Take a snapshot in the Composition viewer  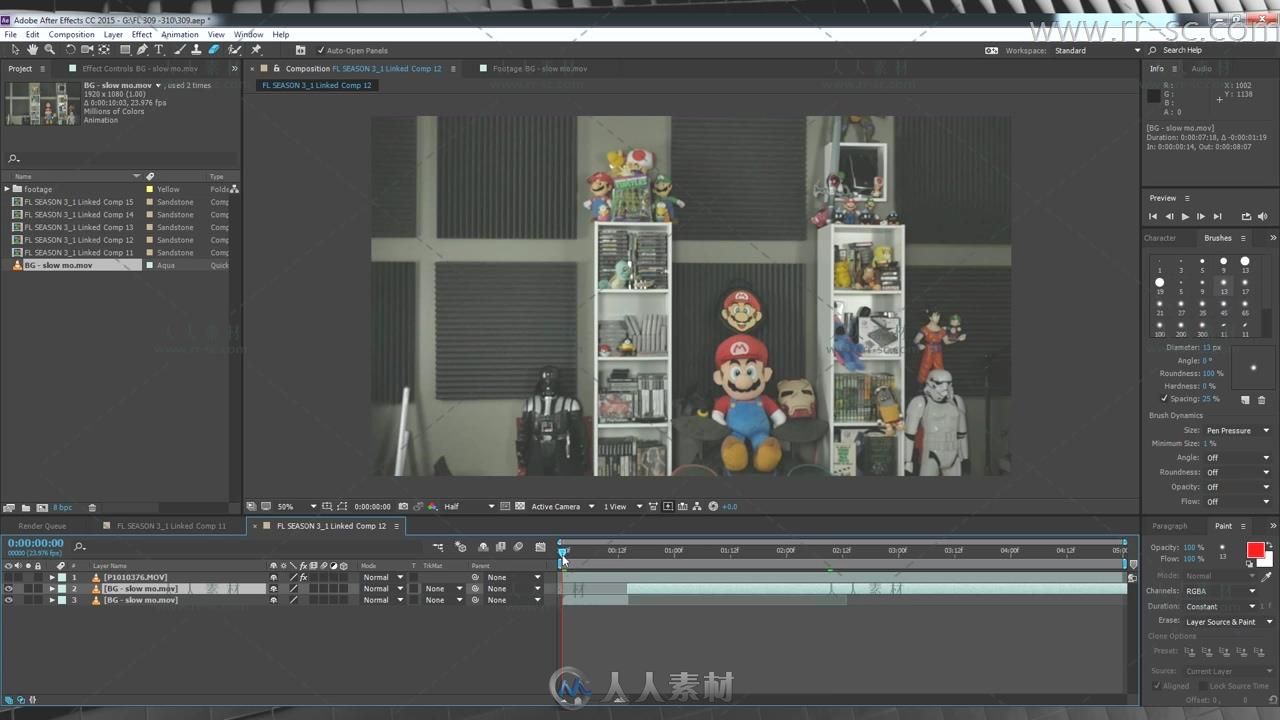[403, 506]
